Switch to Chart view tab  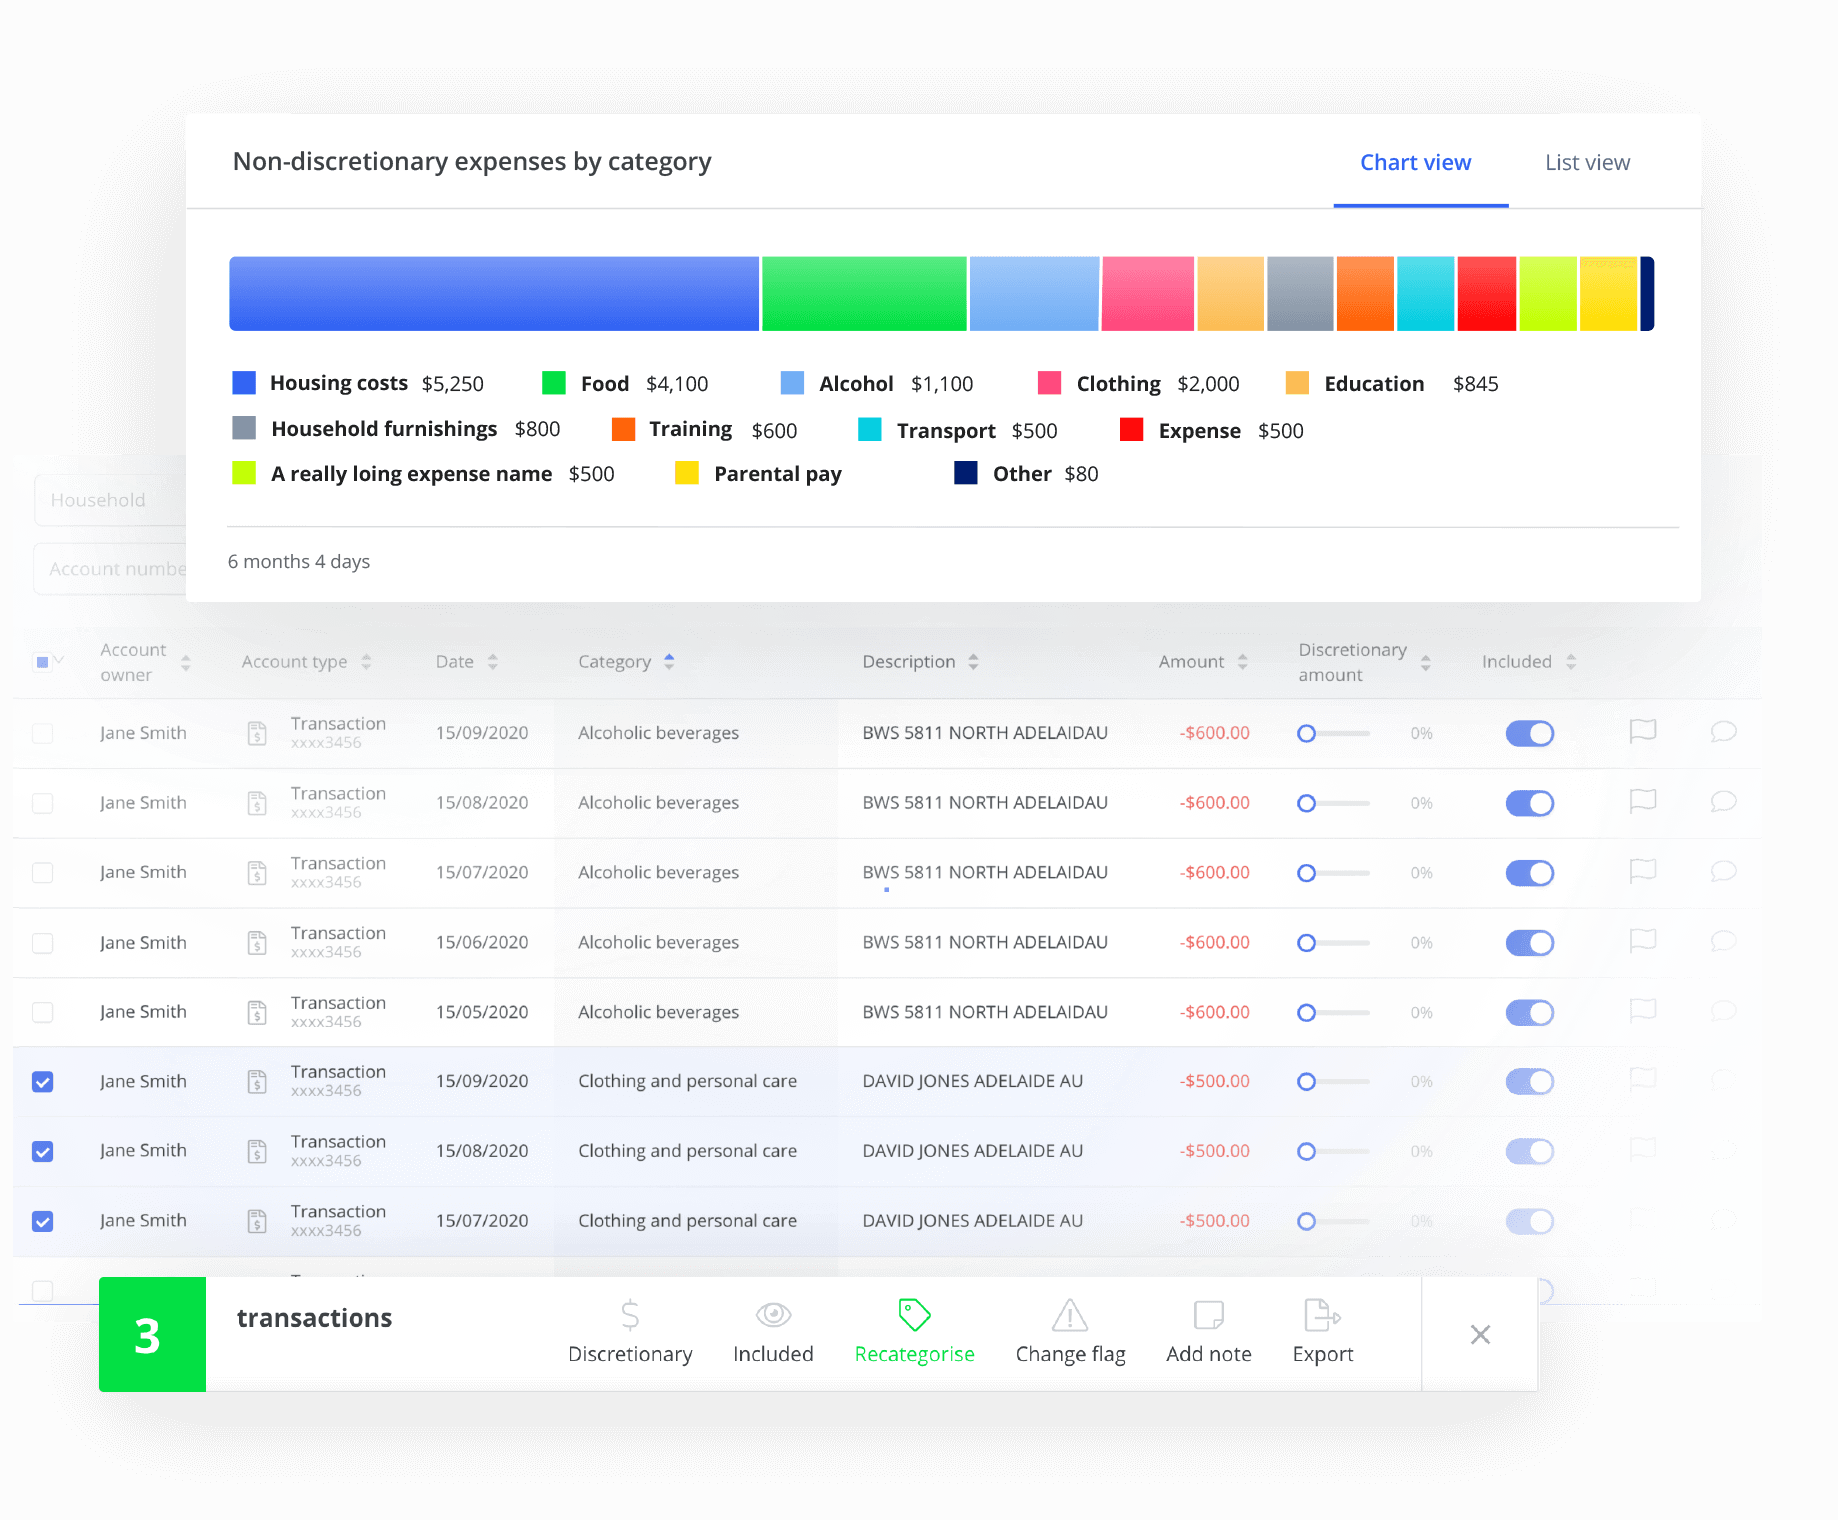pos(1415,162)
